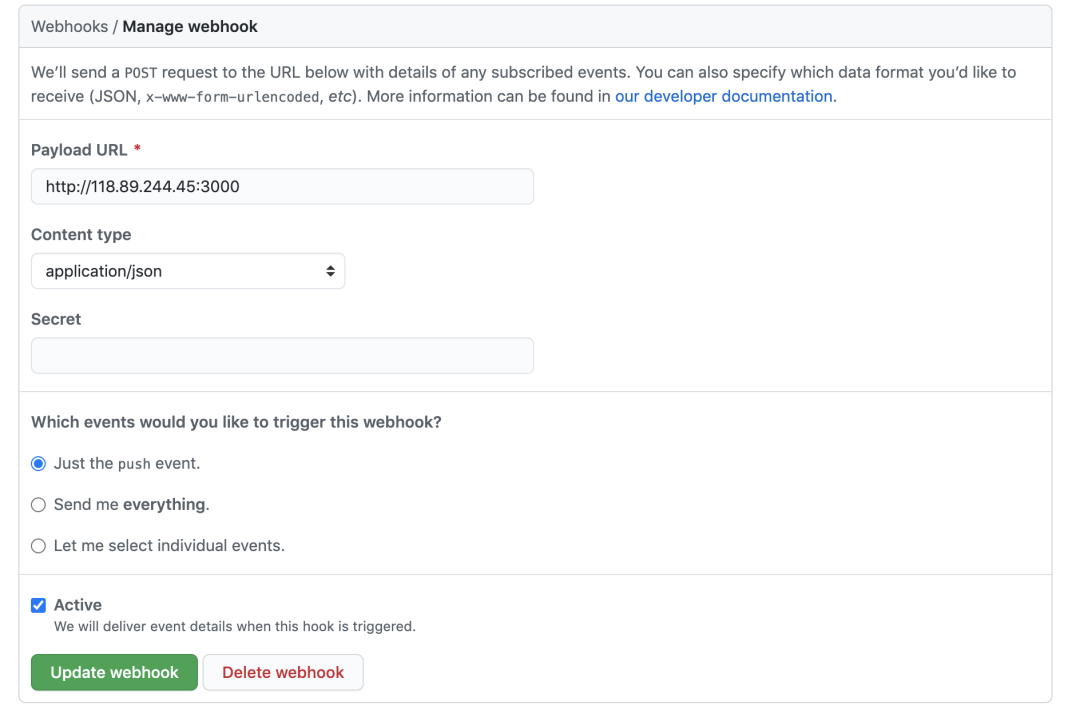The width and height of the screenshot is (1080, 718).
Task: Click the 'POST' code text in description
Action: click(141, 73)
